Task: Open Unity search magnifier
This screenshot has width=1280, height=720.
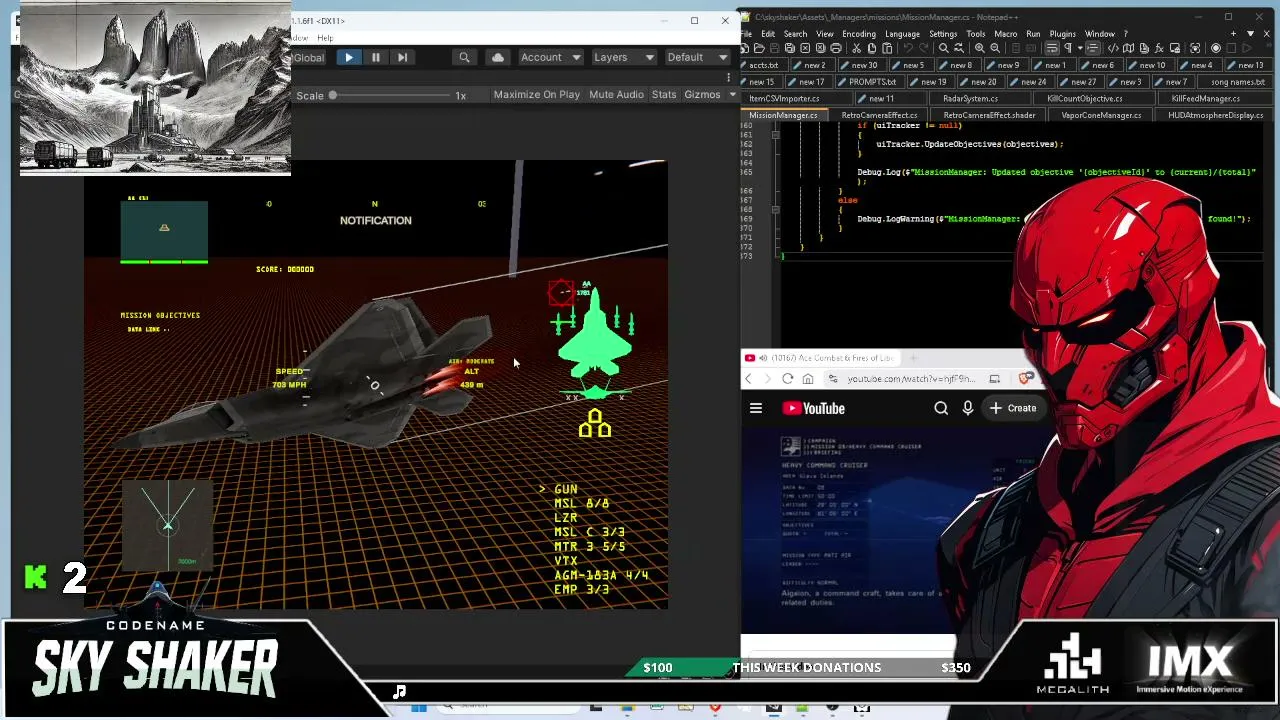Action: 464,58
